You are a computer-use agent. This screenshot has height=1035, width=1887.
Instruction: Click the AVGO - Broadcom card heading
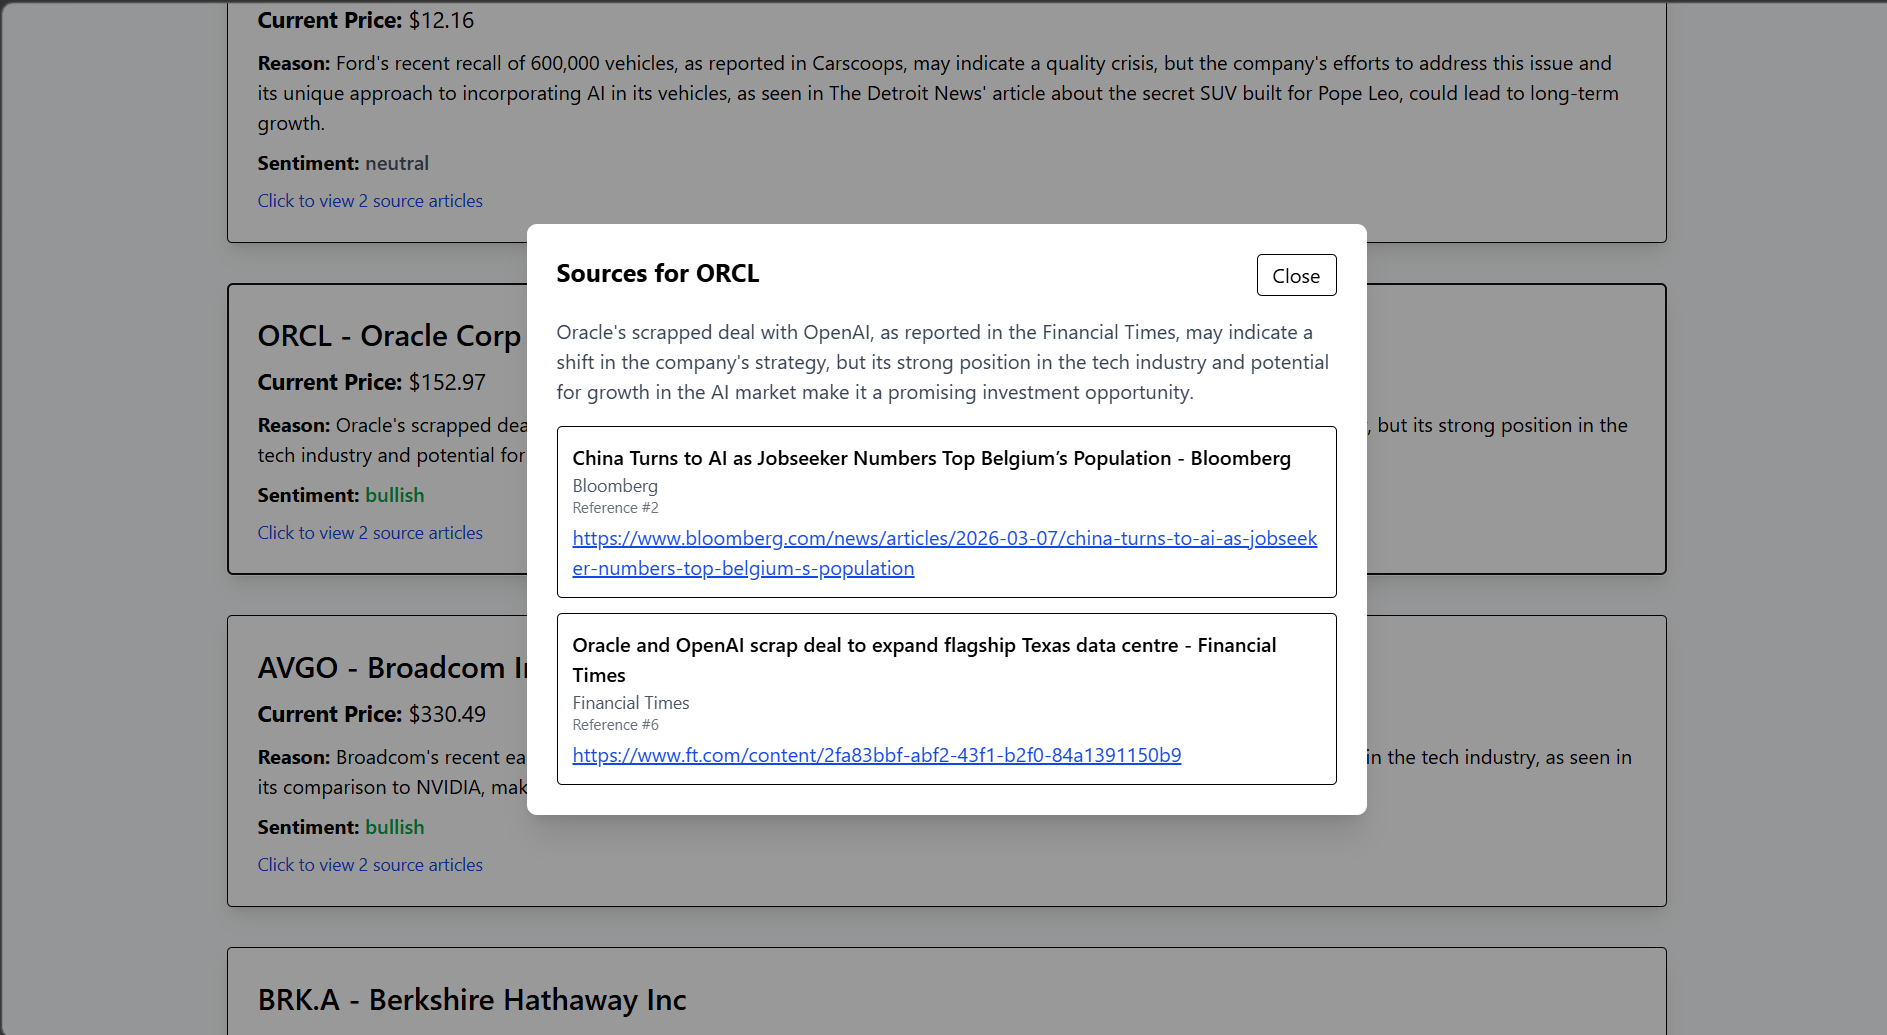392,668
